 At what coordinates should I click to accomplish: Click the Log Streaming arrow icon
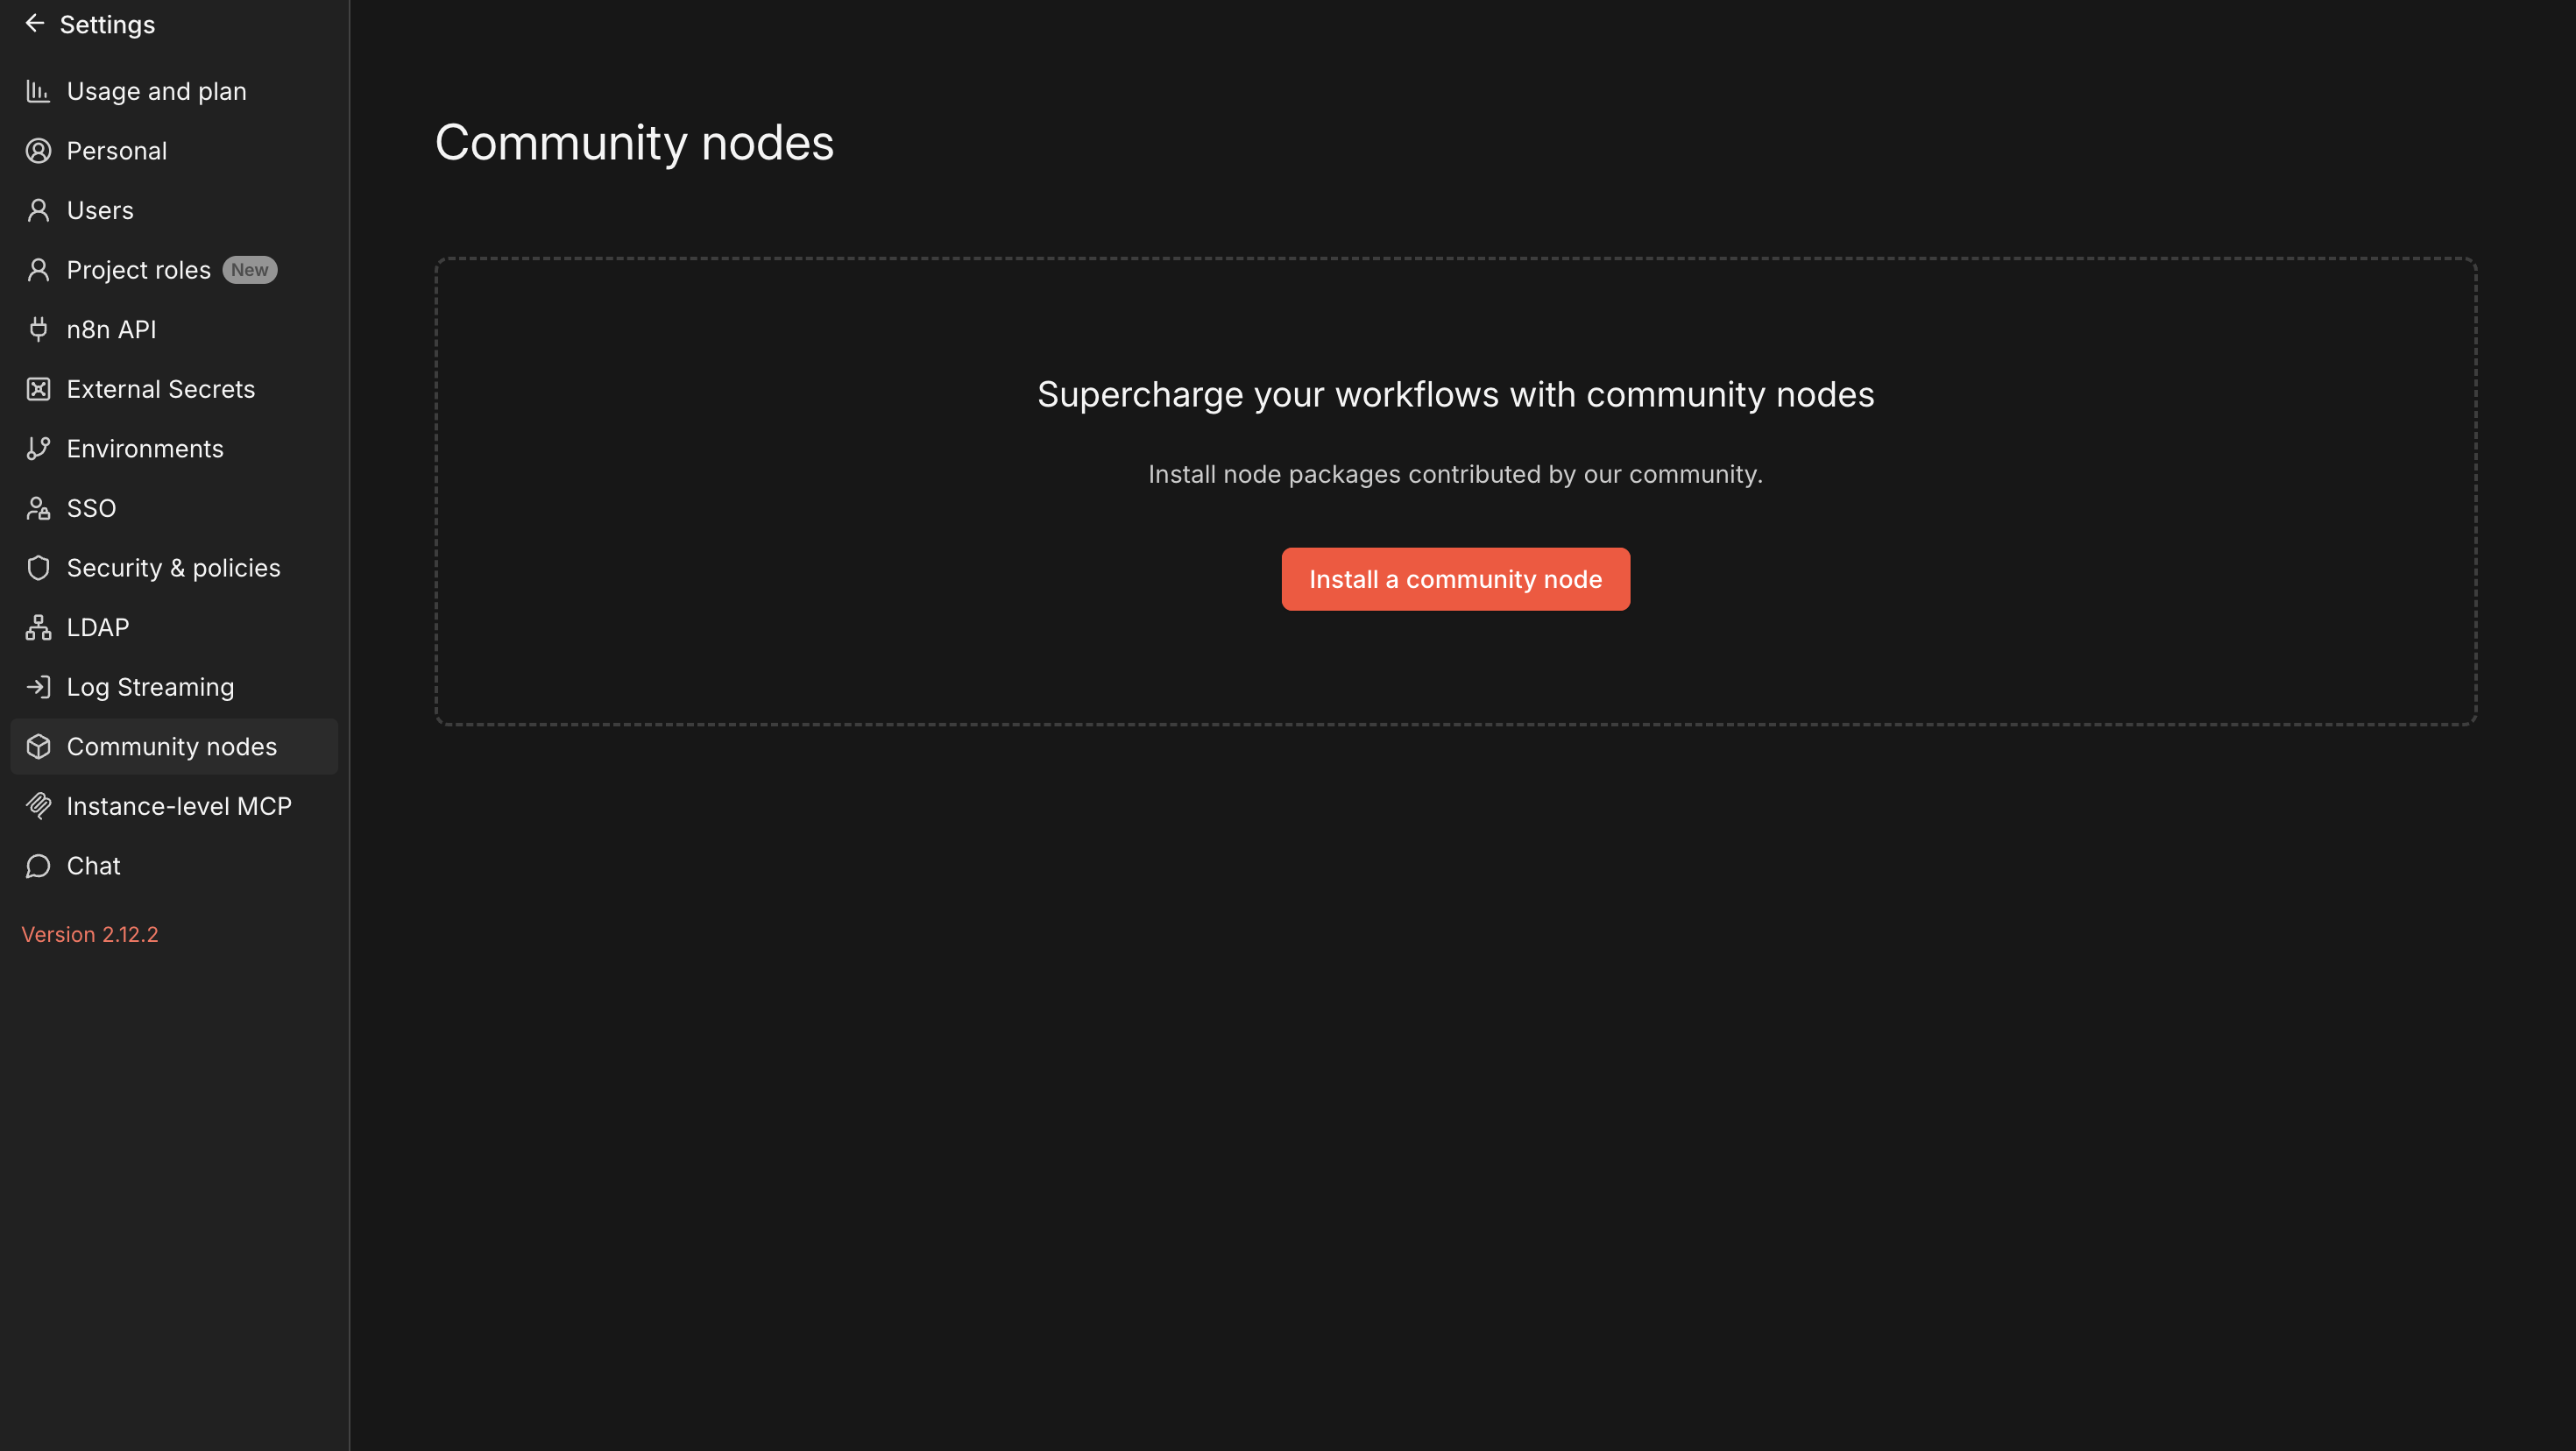pyautogui.click(x=38, y=687)
